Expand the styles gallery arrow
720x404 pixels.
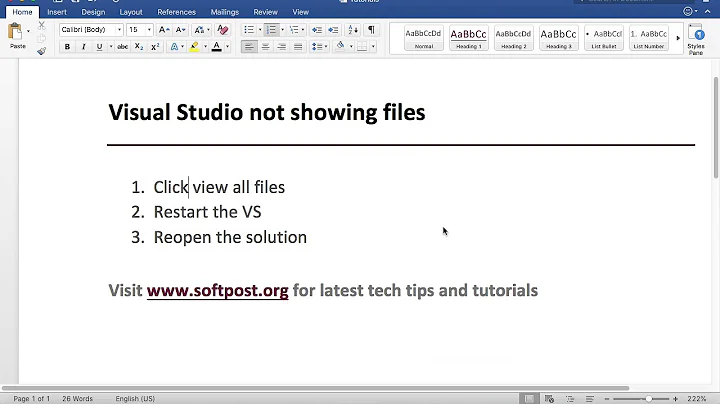[x=678, y=38]
